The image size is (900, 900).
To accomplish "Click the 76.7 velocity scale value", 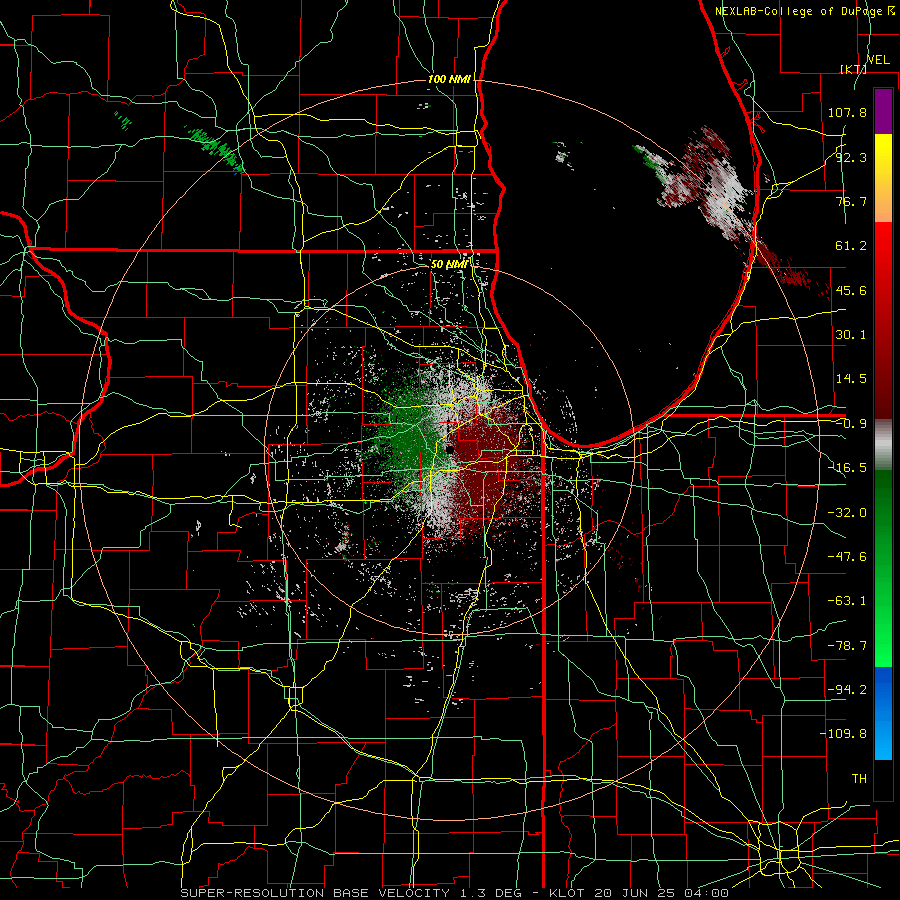I will point(851,201).
